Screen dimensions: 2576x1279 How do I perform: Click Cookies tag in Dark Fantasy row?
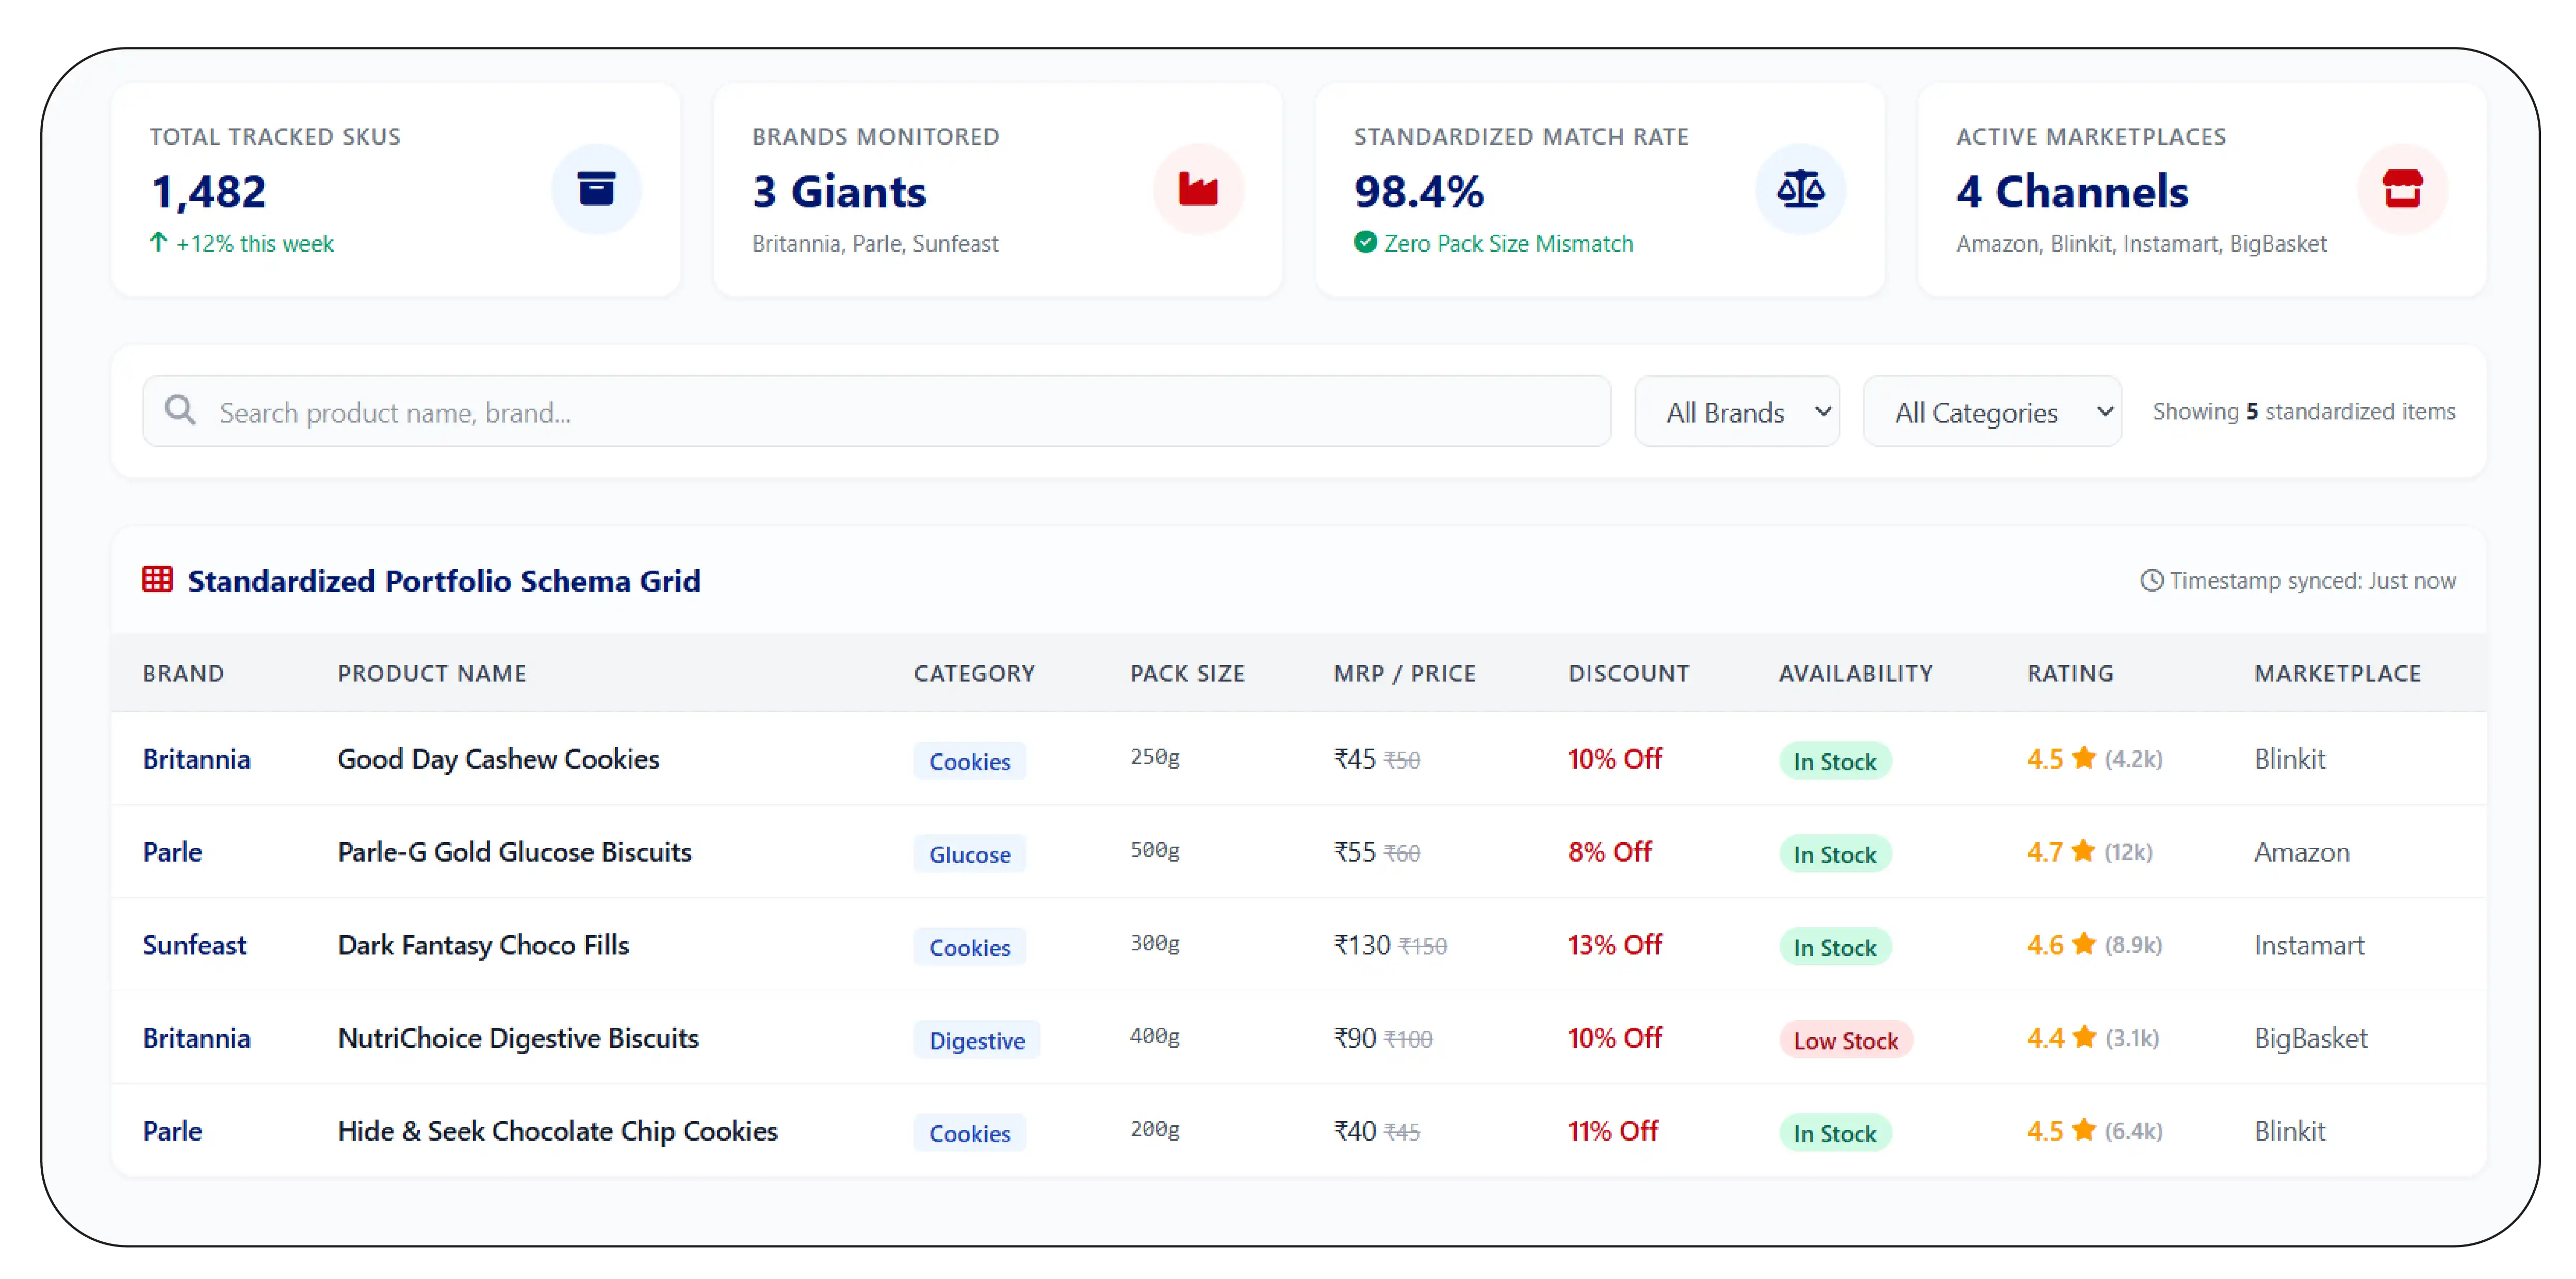(x=969, y=947)
